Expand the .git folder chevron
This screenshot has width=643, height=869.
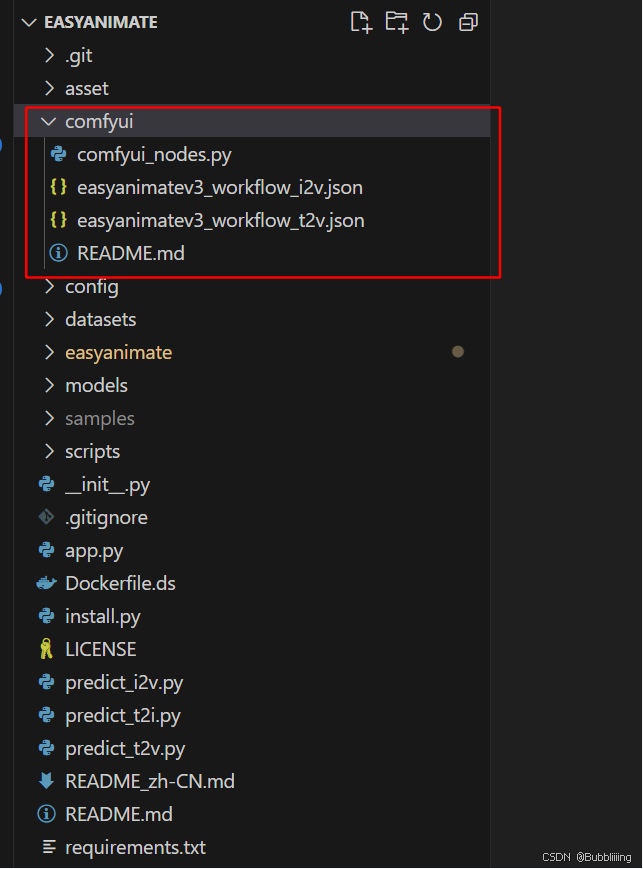[x=49, y=55]
